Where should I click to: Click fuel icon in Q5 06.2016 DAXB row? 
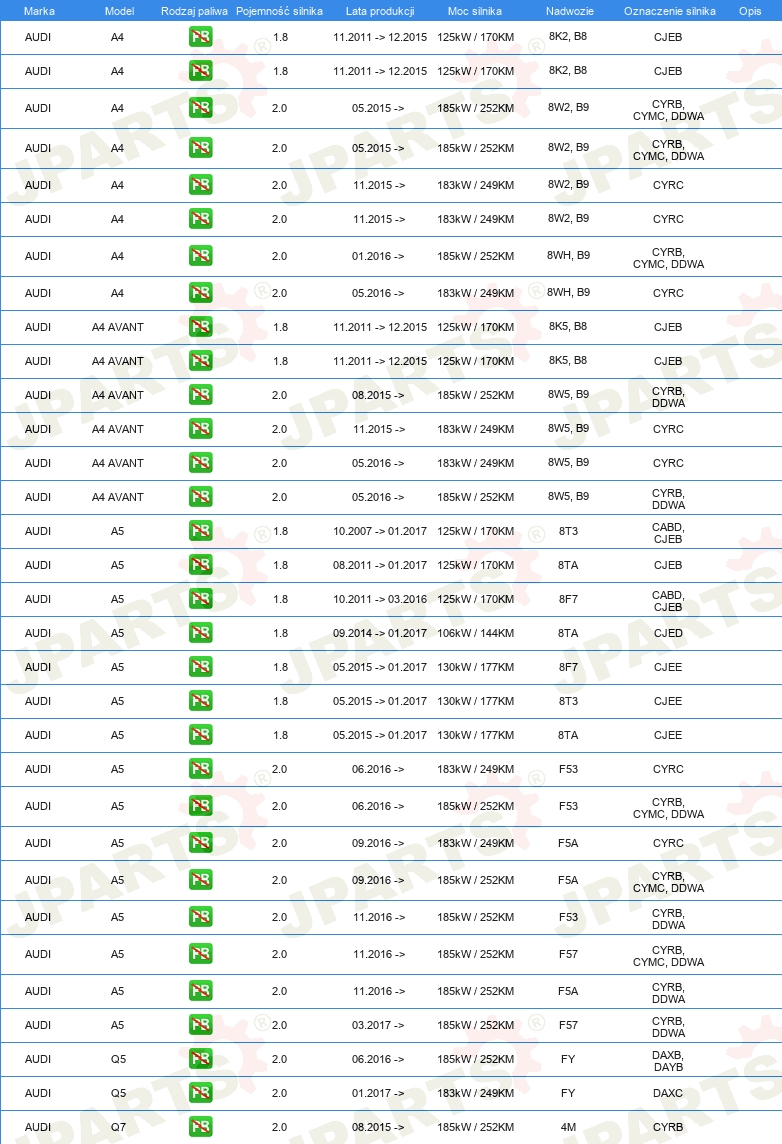201,1059
